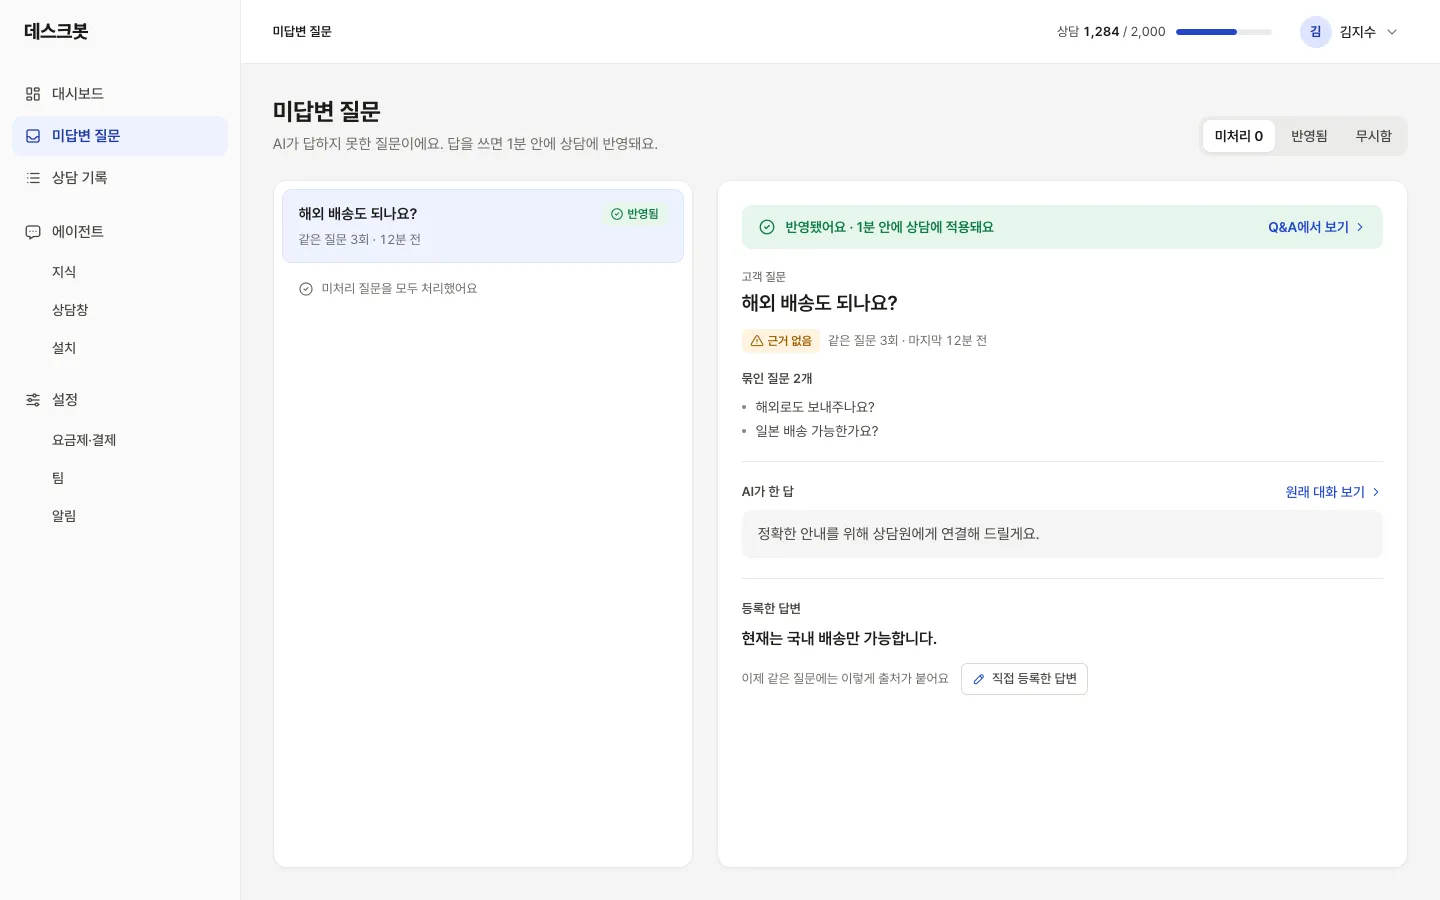Click check icon beside 미처리 질문을 모두 처리했어요
This screenshot has width=1440, height=900.
[x=306, y=289]
